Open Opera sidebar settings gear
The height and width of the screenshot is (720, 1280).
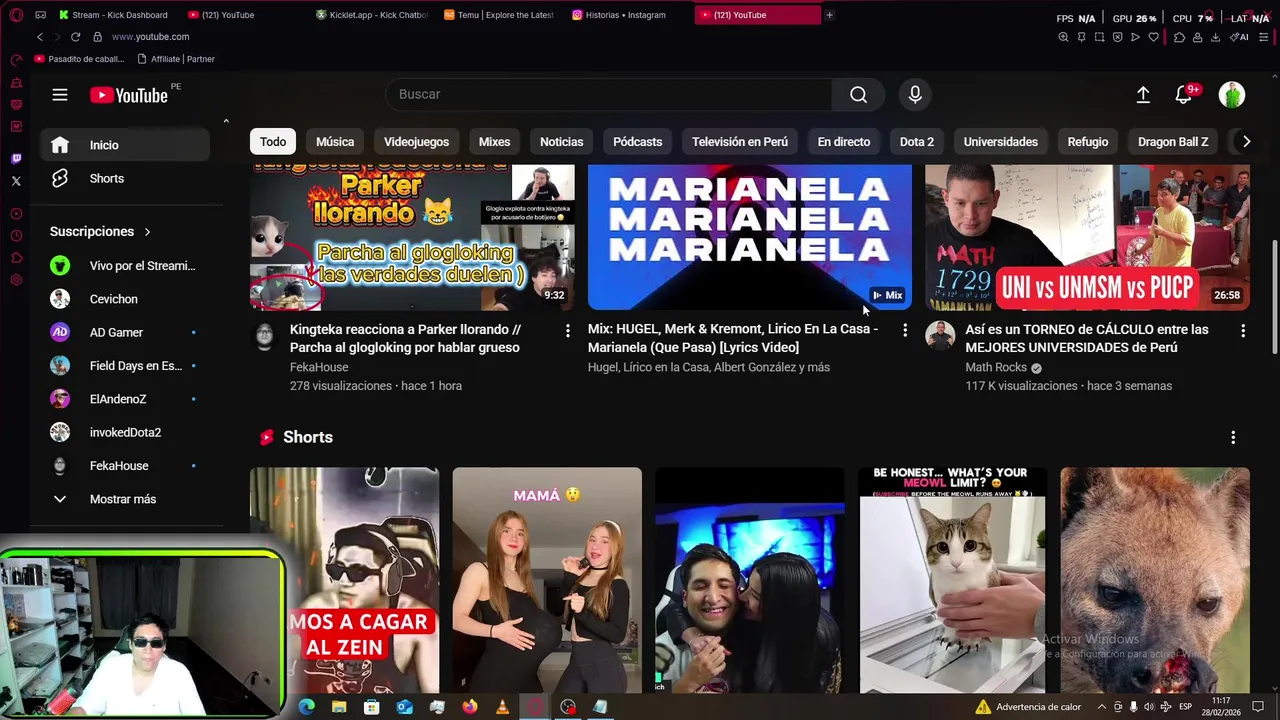(x=16, y=280)
